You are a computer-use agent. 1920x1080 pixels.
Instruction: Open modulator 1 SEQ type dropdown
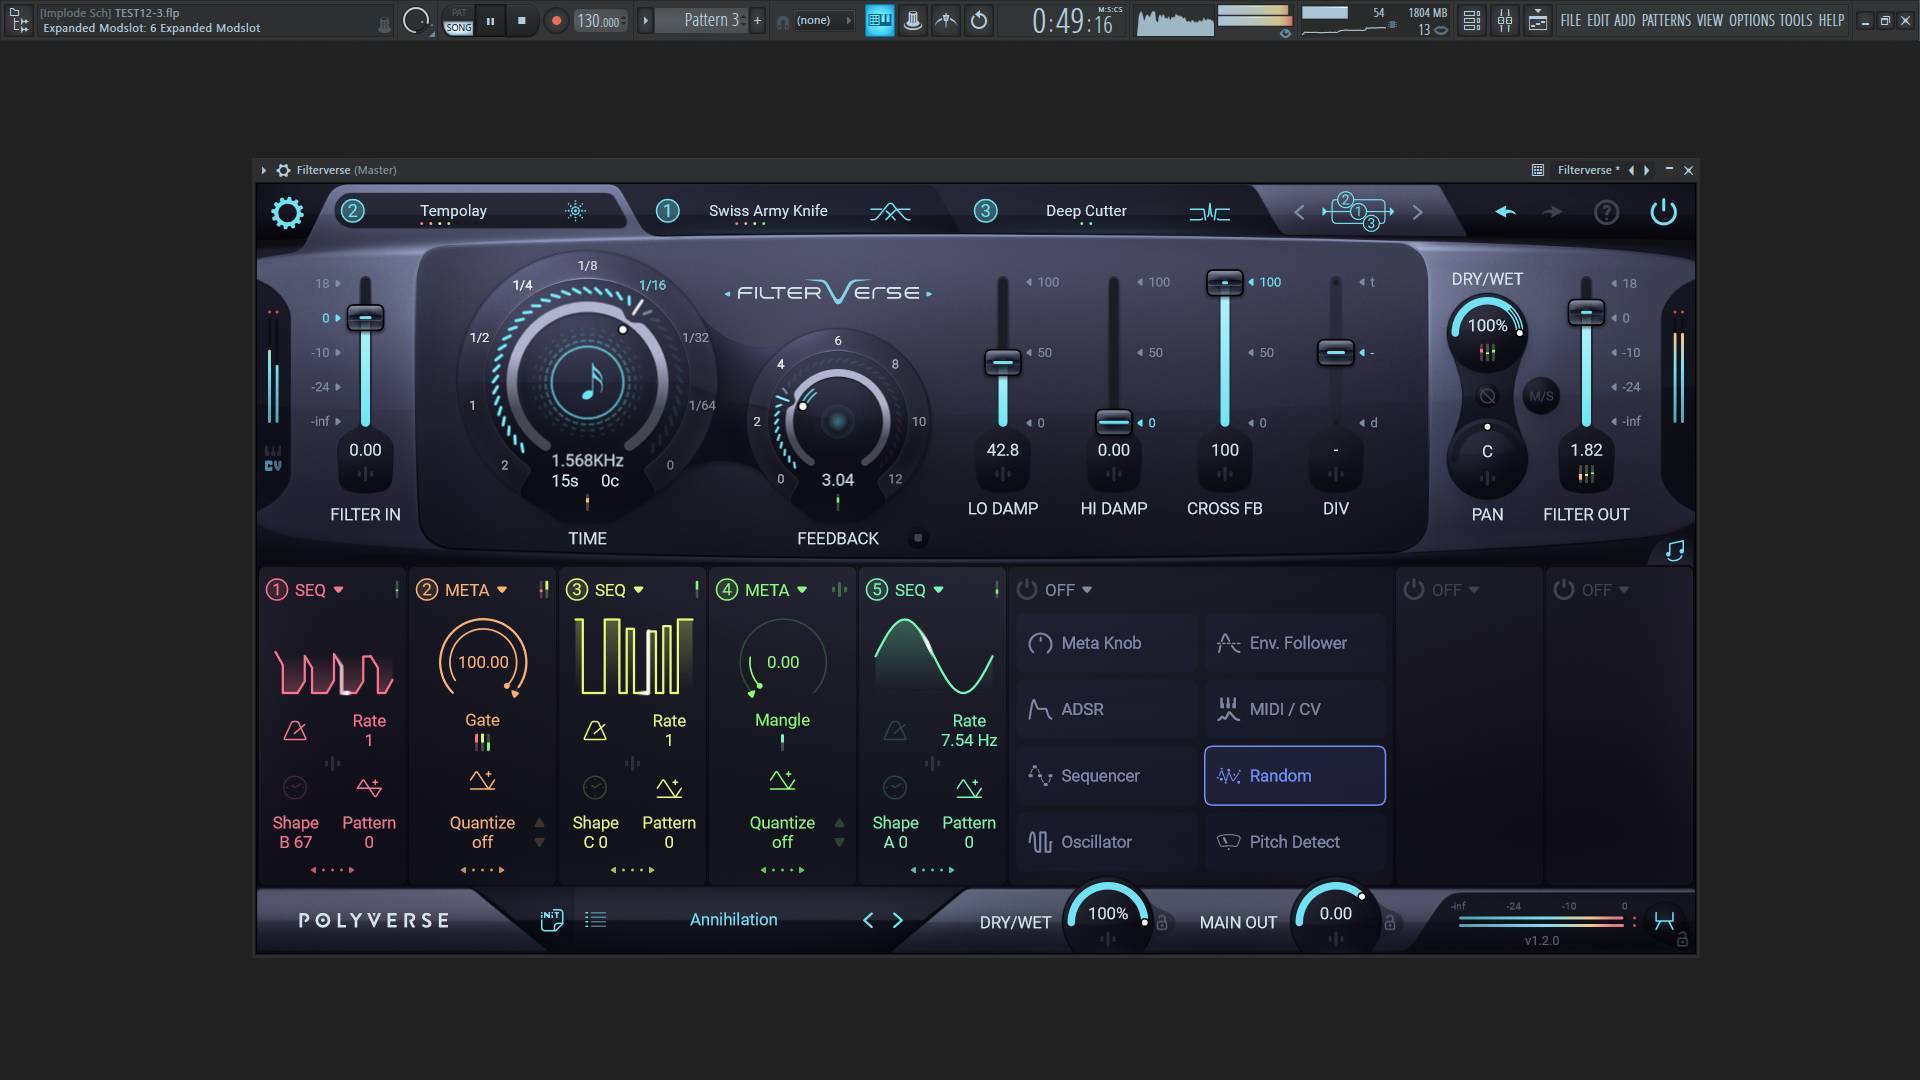(x=339, y=590)
